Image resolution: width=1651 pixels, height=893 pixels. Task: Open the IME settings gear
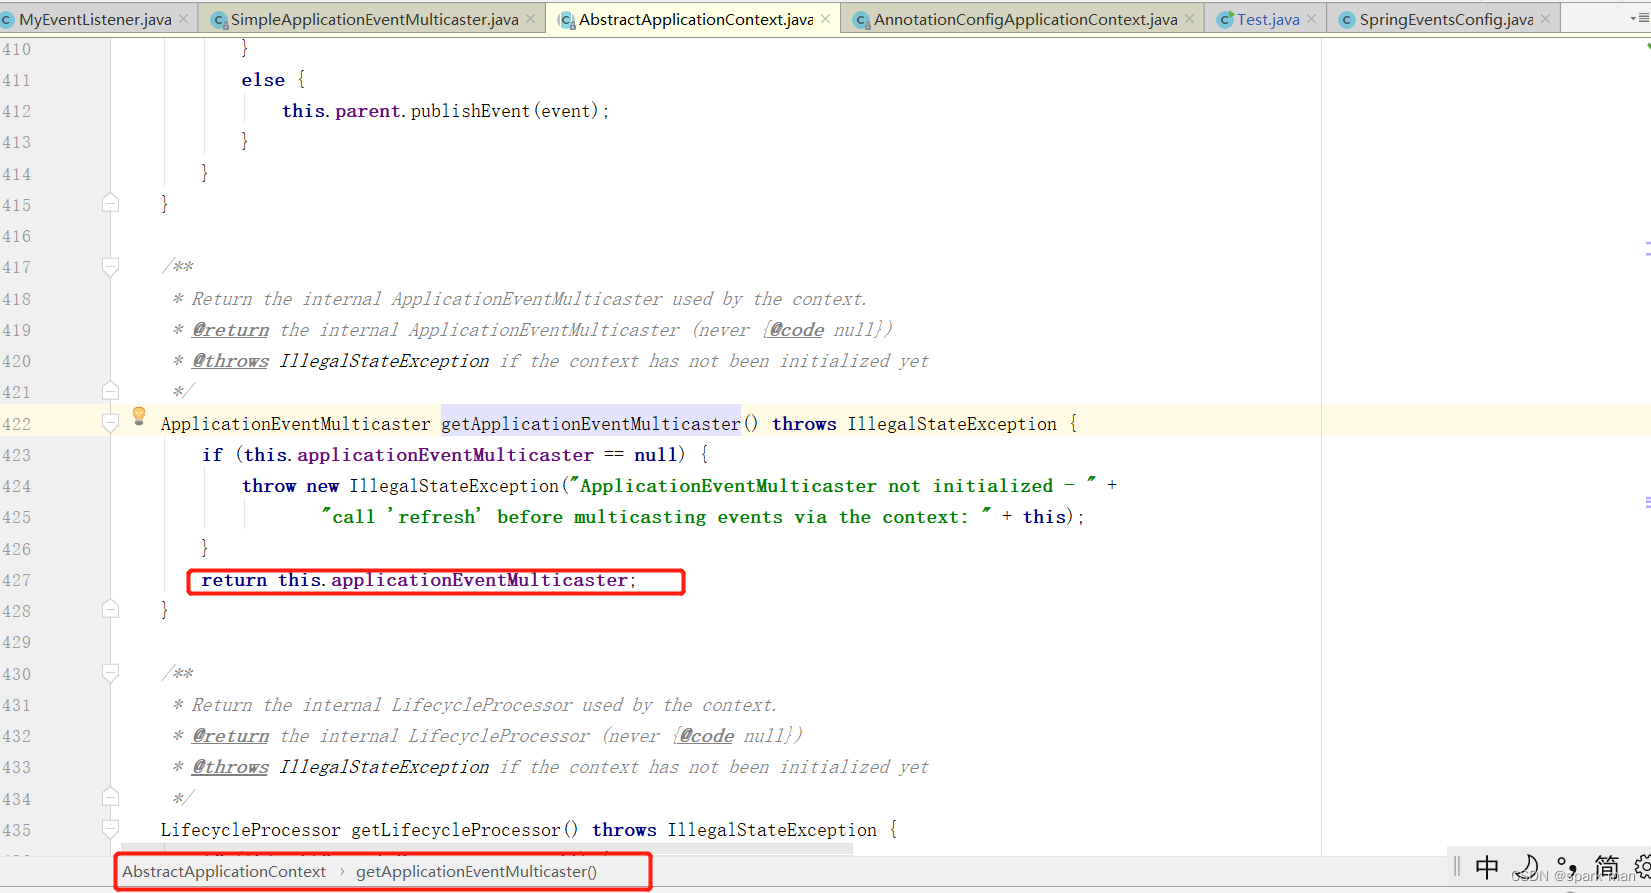click(1642, 866)
